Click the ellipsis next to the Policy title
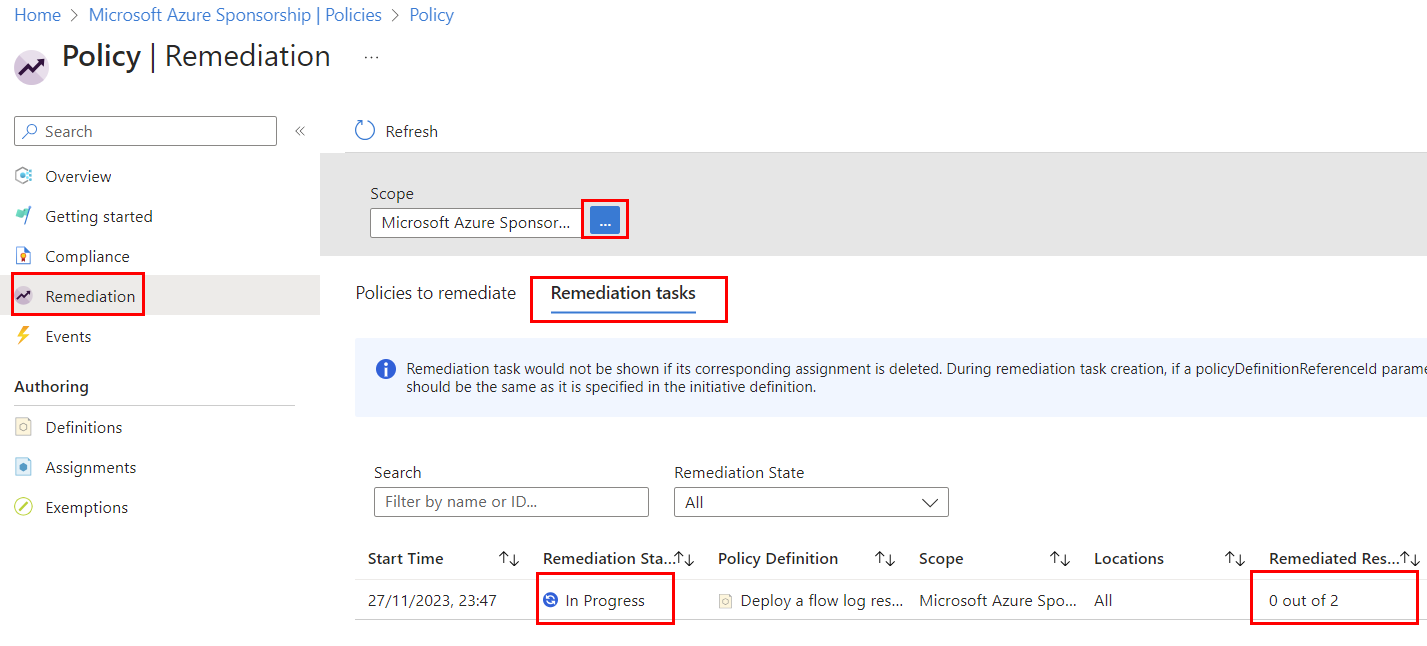This screenshot has width=1427, height=646. coord(371,57)
